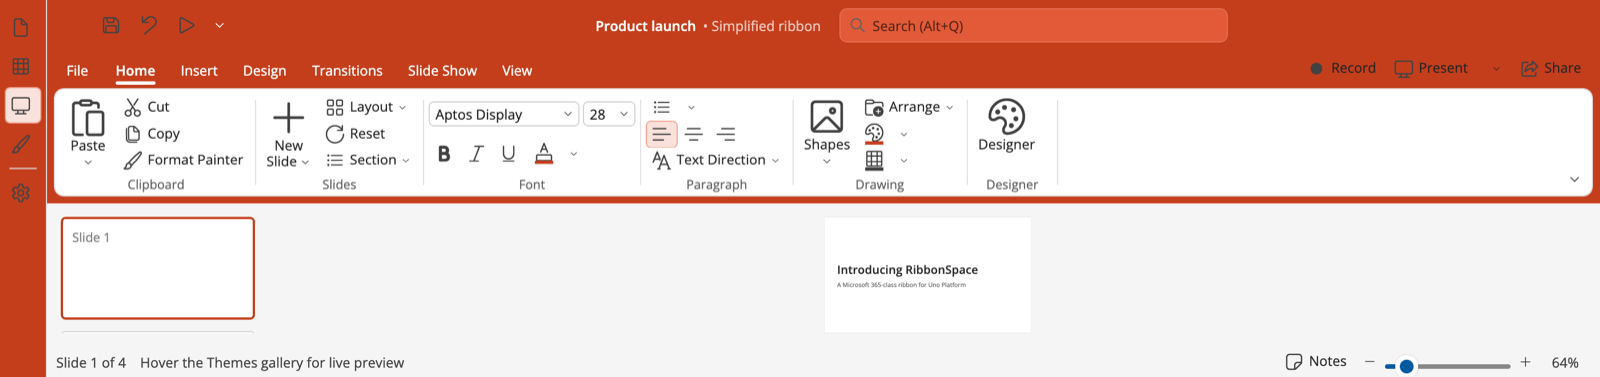Screen dimensions: 1600x377
Task: Zoom in with the plus button
Action: click(x=1525, y=362)
